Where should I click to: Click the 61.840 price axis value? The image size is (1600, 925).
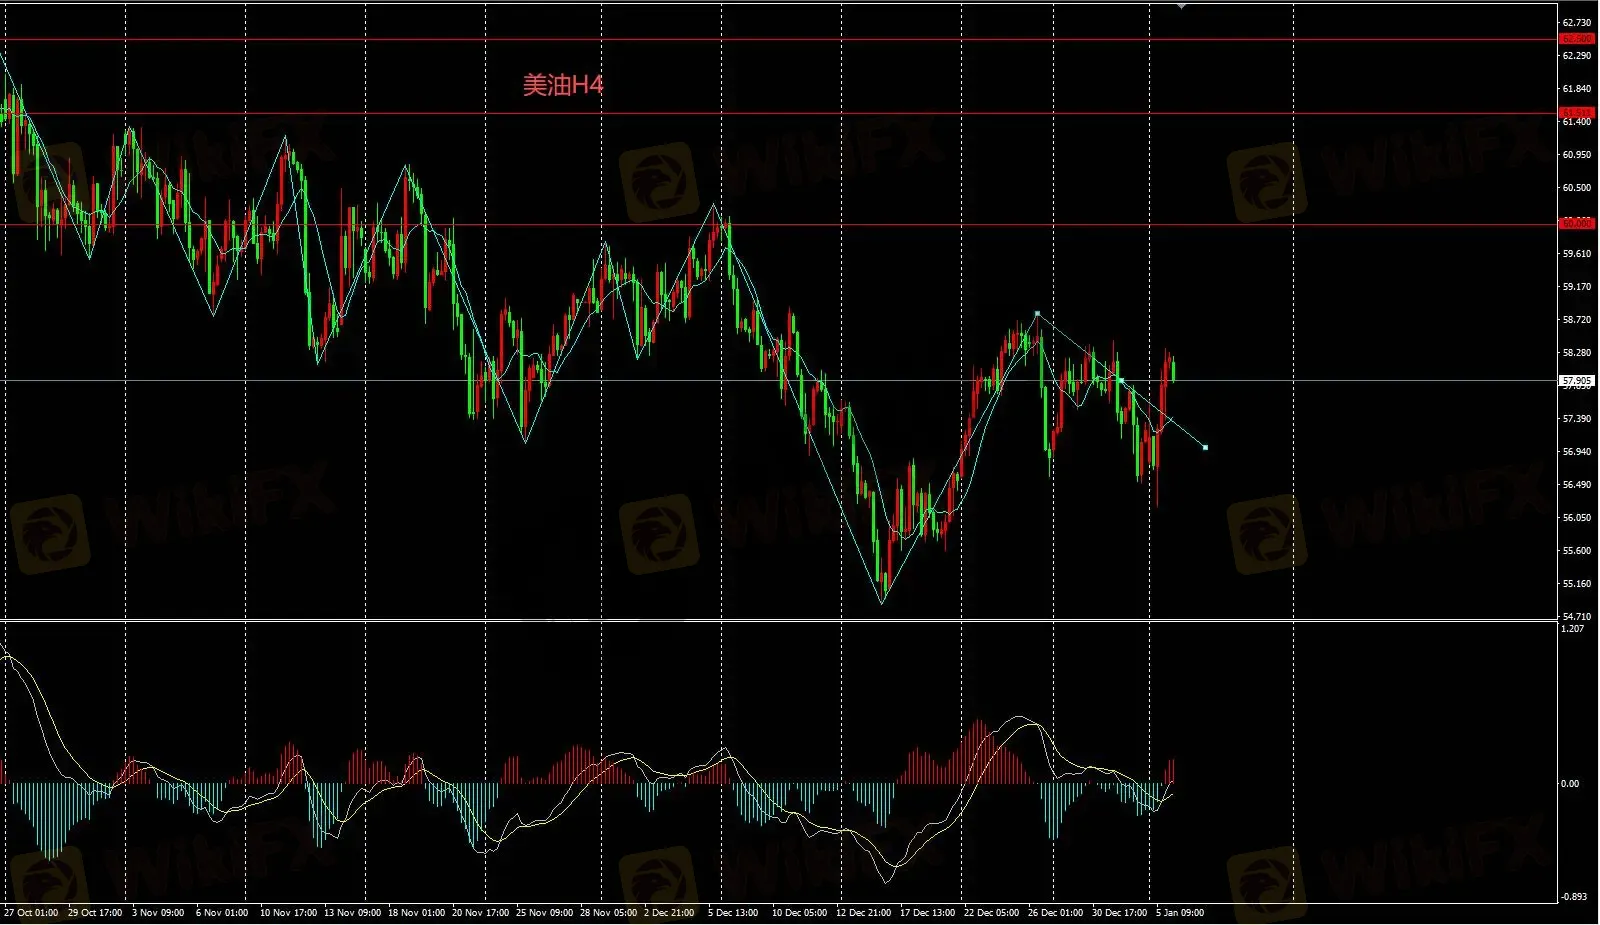tap(1576, 89)
